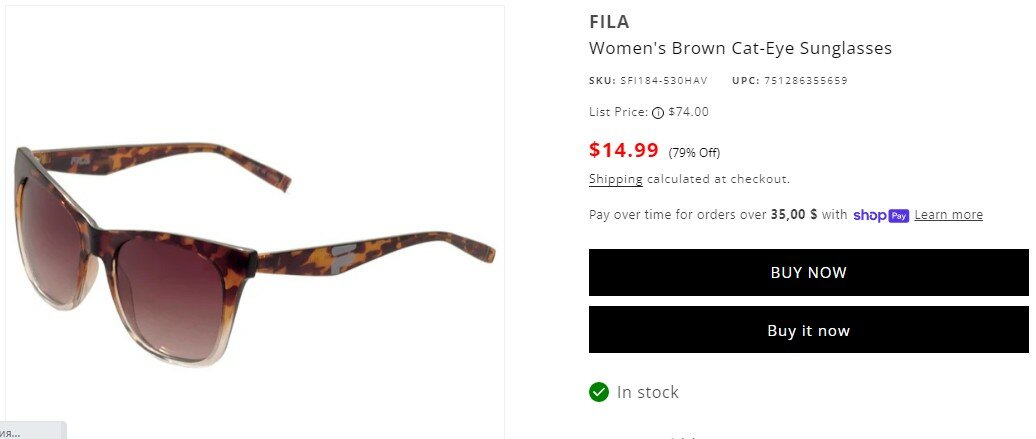This screenshot has width=1036, height=439.
Task: Click the UPC number 751286355659
Action: (805, 81)
